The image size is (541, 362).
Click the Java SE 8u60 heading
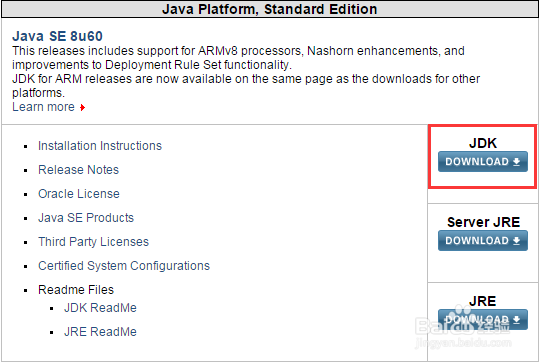(x=57, y=36)
